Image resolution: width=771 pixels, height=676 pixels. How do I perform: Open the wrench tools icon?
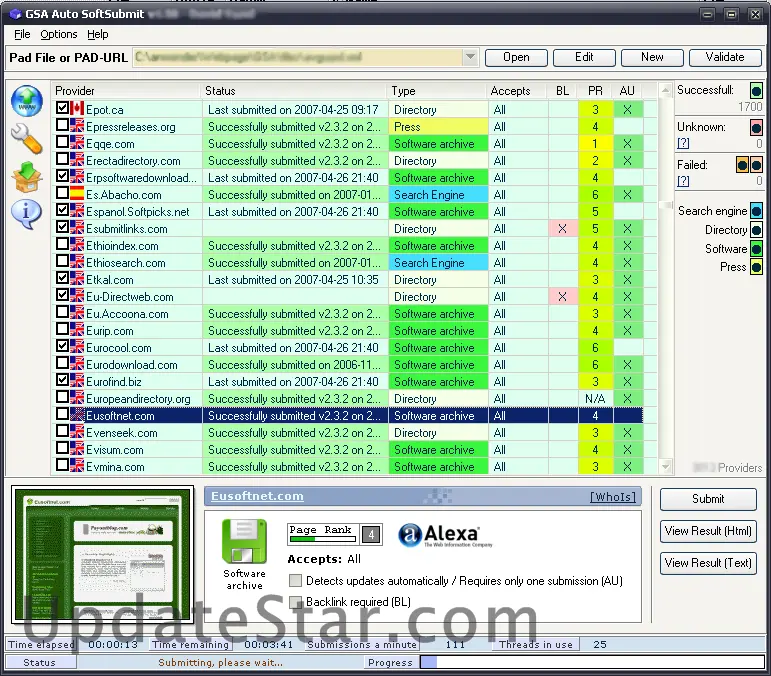[x=27, y=139]
